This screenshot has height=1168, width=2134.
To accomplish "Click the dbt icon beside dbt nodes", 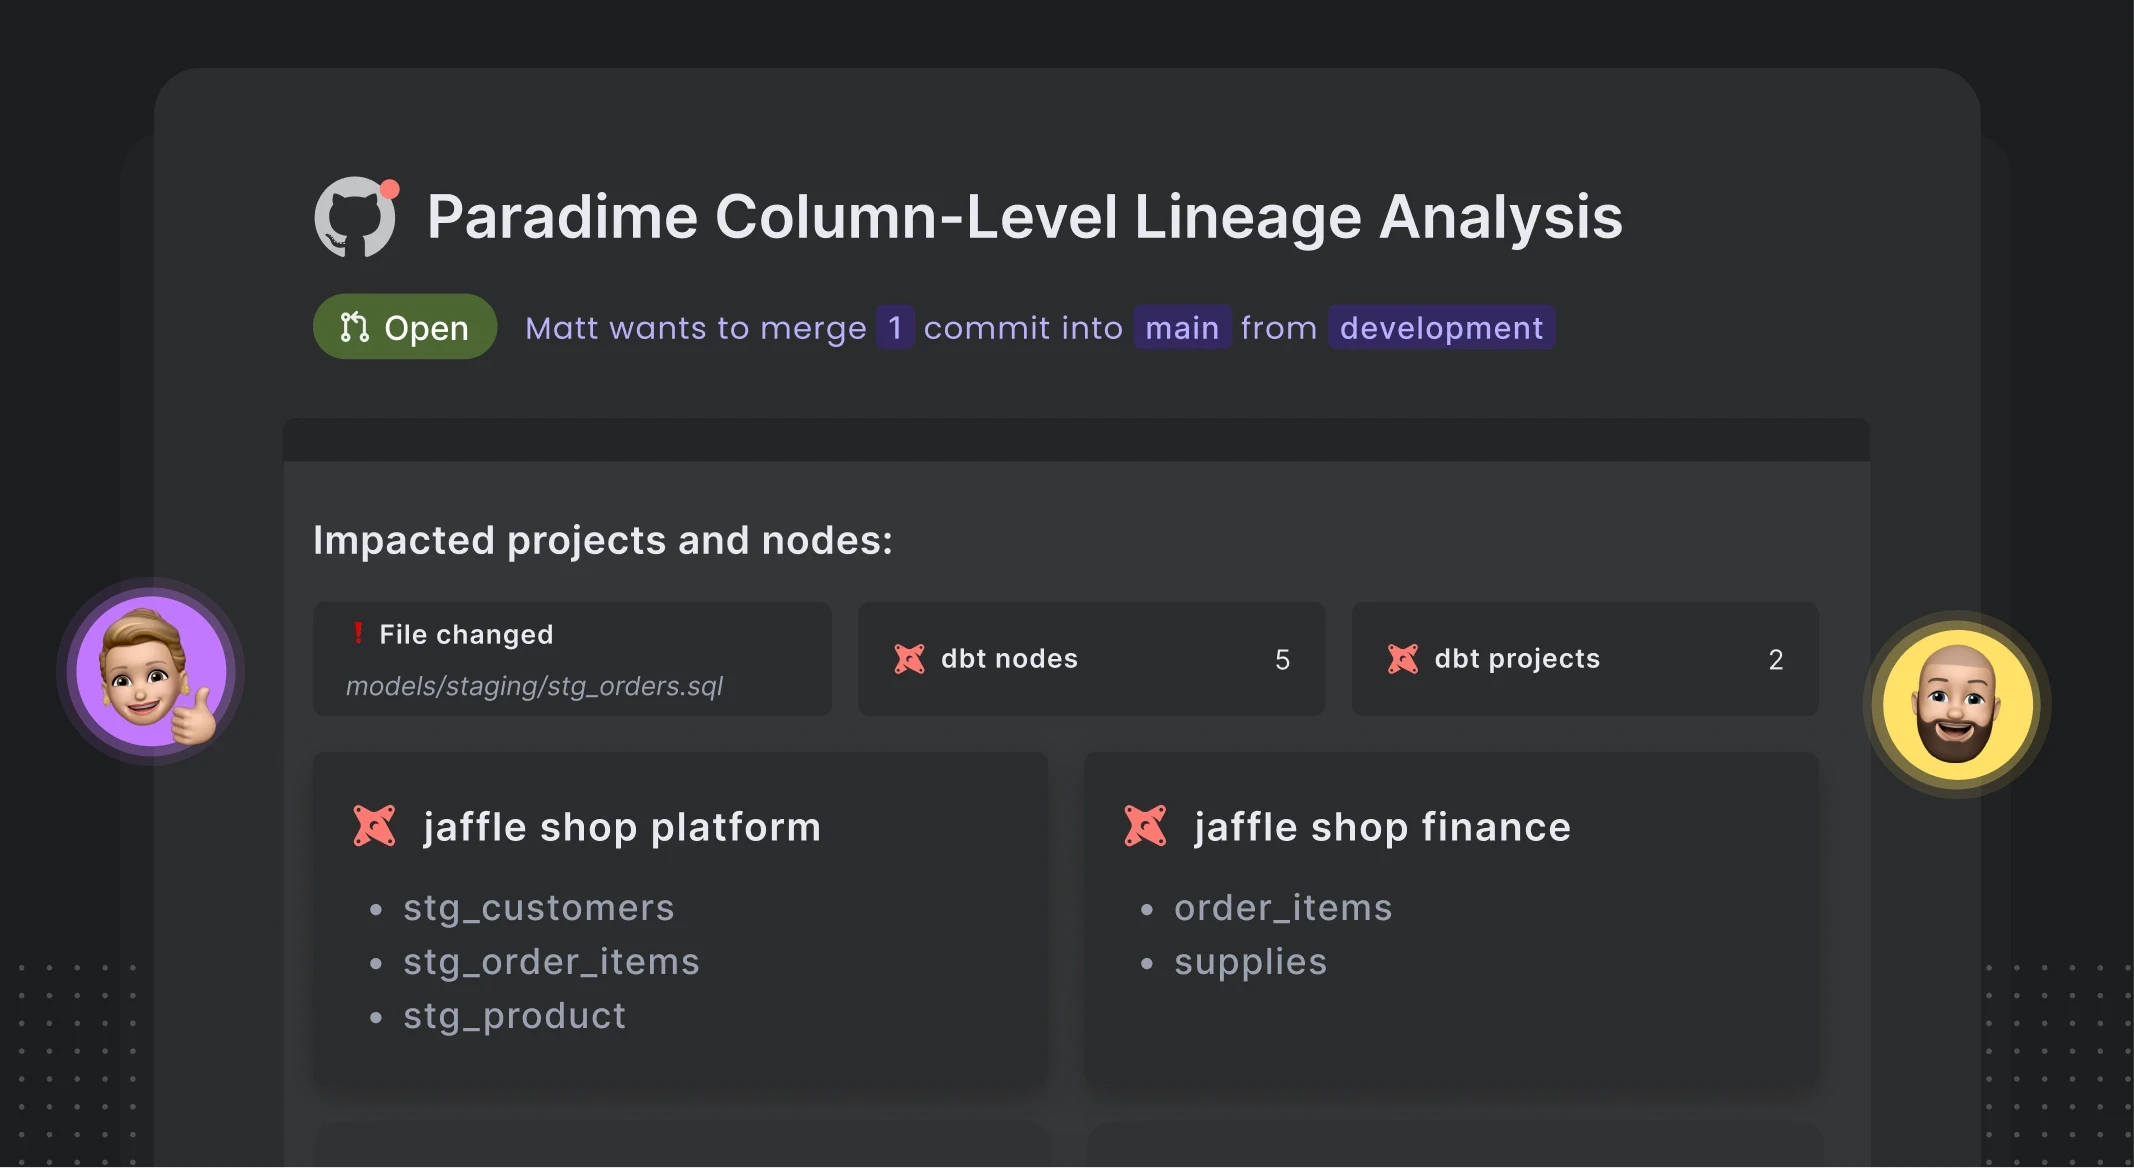I will point(909,659).
